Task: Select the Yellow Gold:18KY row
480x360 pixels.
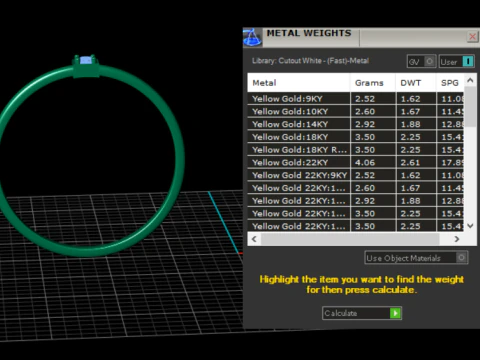Action: pyautogui.click(x=355, y=137)
